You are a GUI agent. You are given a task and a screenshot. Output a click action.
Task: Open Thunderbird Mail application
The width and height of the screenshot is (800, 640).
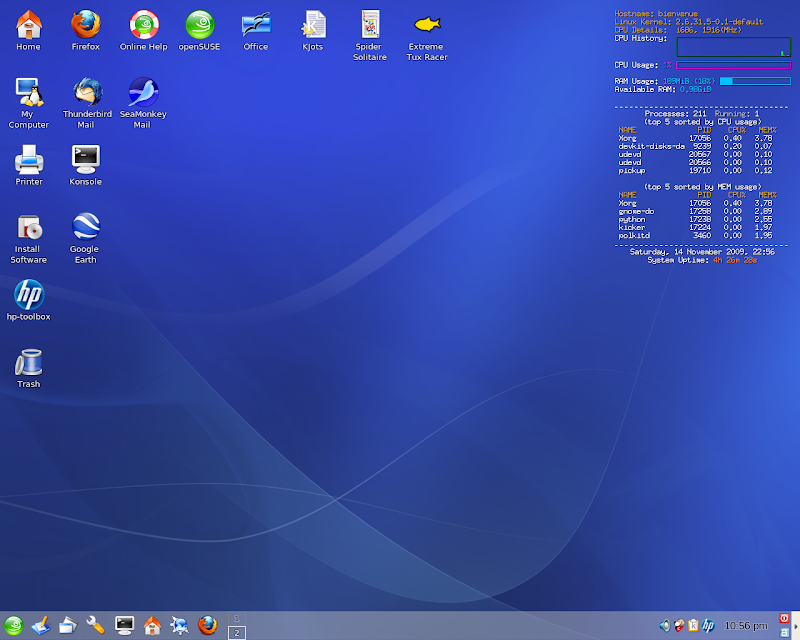coord(86,92)
